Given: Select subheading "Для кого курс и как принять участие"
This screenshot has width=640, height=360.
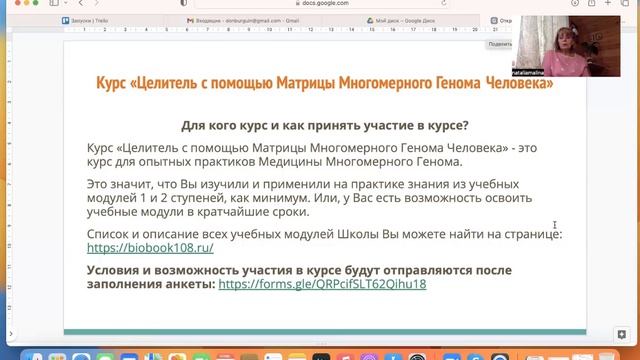Looking at the screenshot, I should click(324, 125).
